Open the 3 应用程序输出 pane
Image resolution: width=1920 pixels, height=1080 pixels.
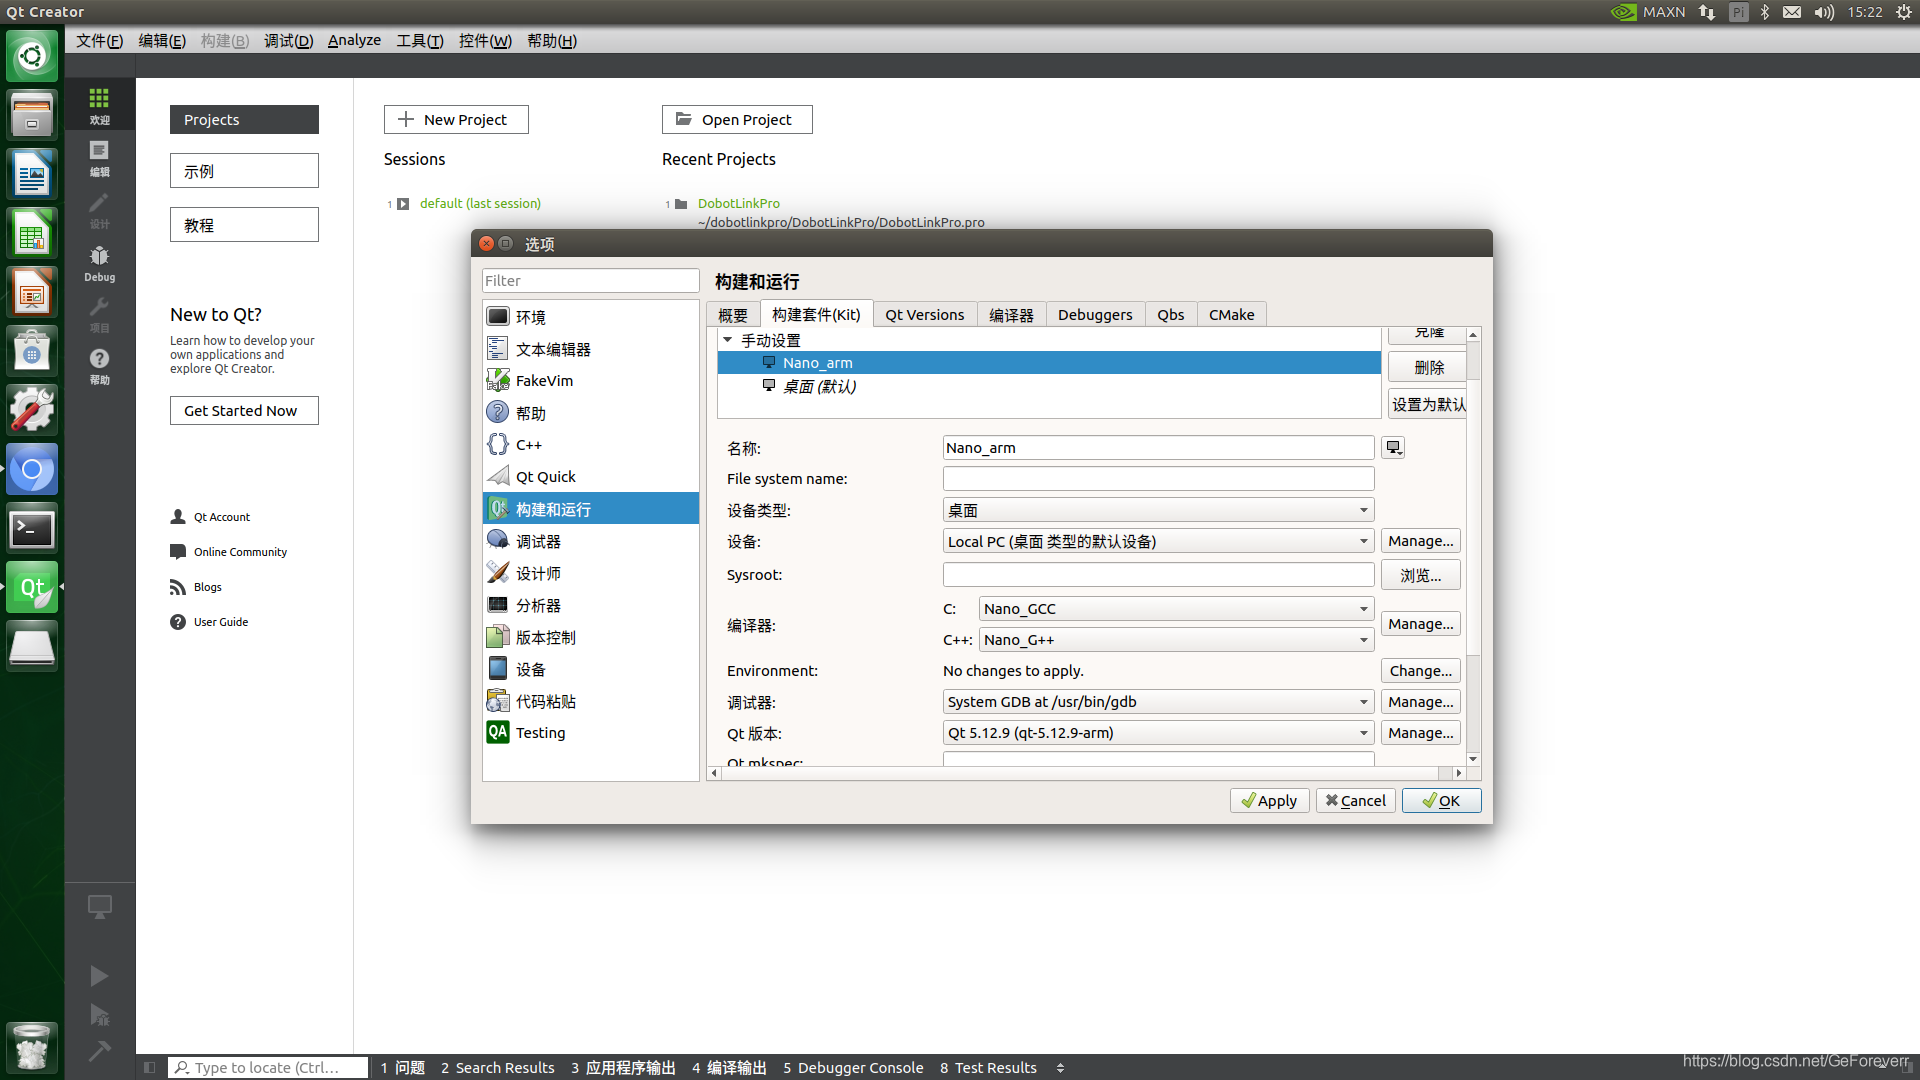[x=623, y=1067]
